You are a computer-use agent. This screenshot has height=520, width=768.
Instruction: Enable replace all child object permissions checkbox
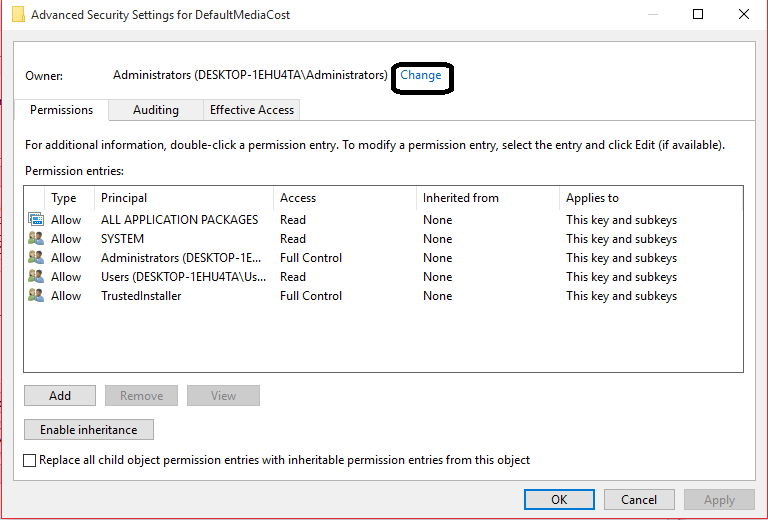pyautogui.click(x=30, y=461)
